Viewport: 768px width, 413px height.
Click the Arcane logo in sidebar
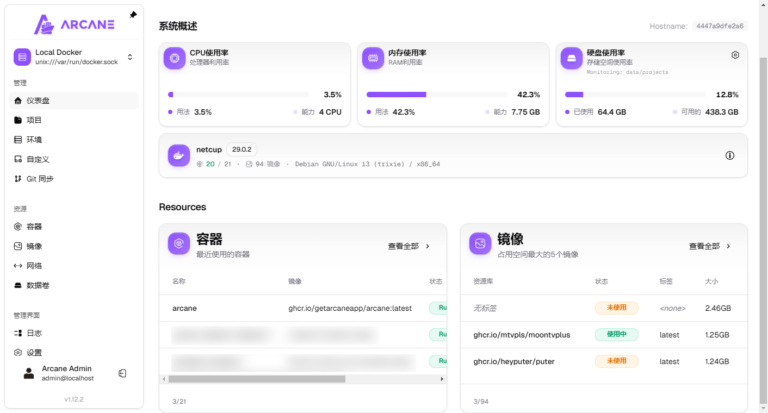[x=74, y=24]
